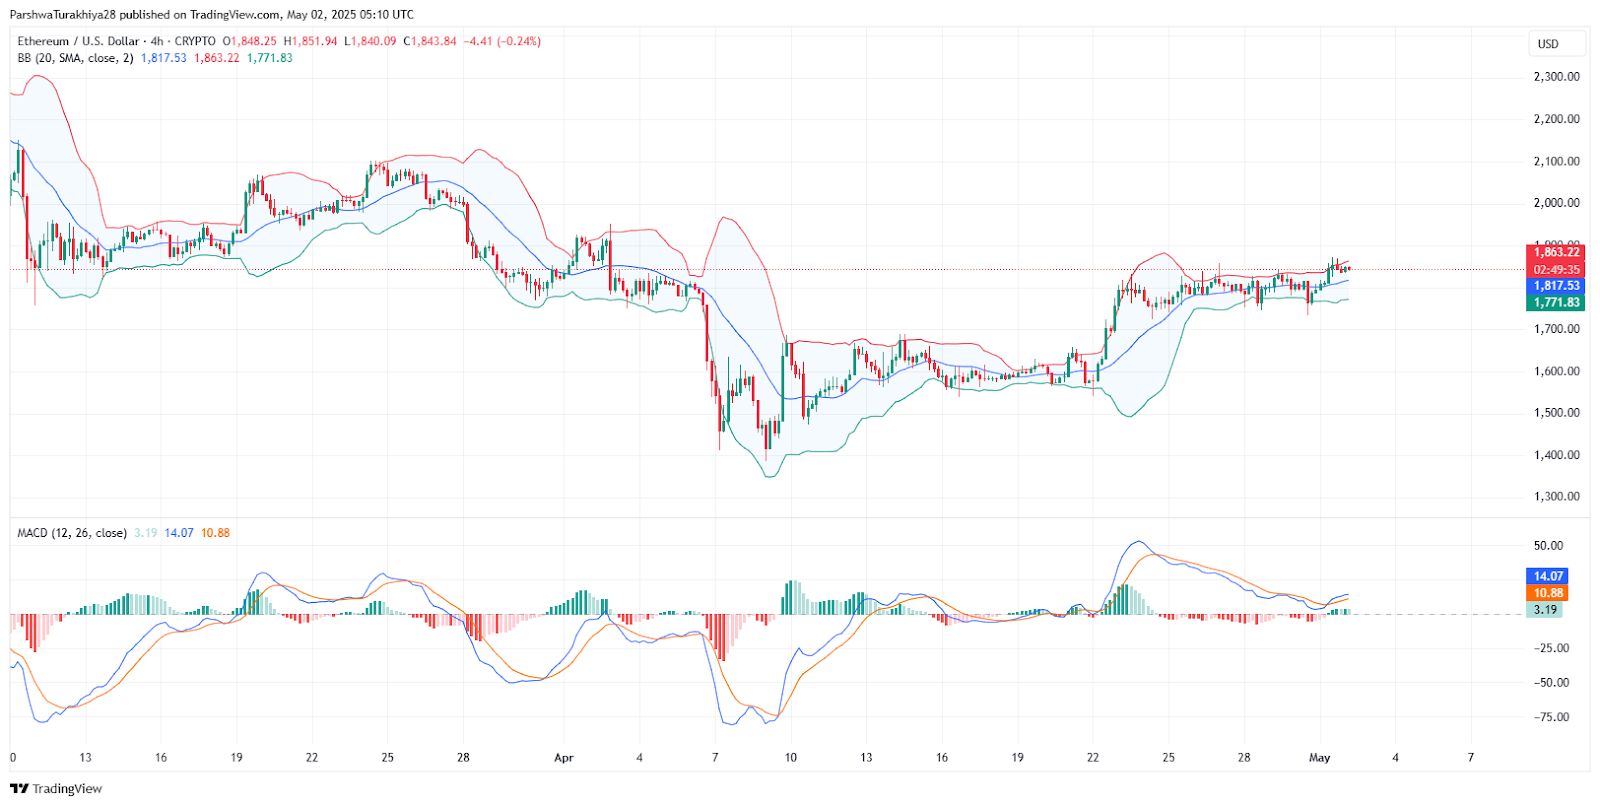Click the Apr label on the time axis

tap(564, 758)
